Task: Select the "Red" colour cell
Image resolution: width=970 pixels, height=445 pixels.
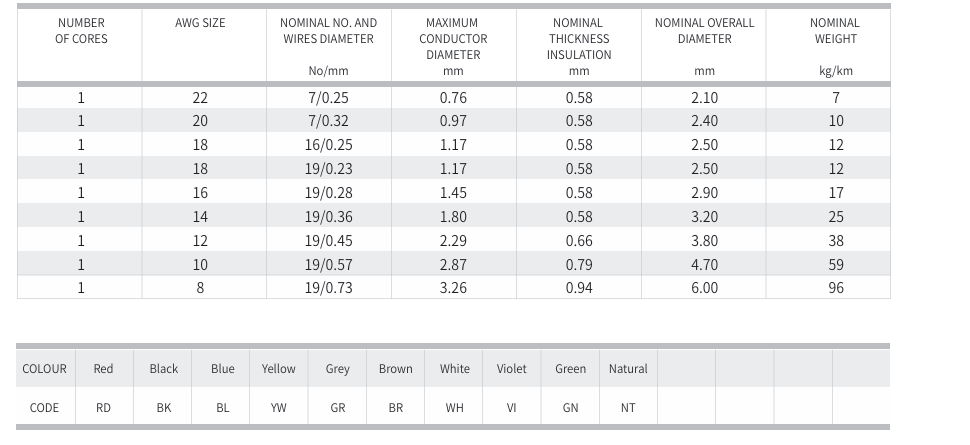Action: tap(103, 369)
